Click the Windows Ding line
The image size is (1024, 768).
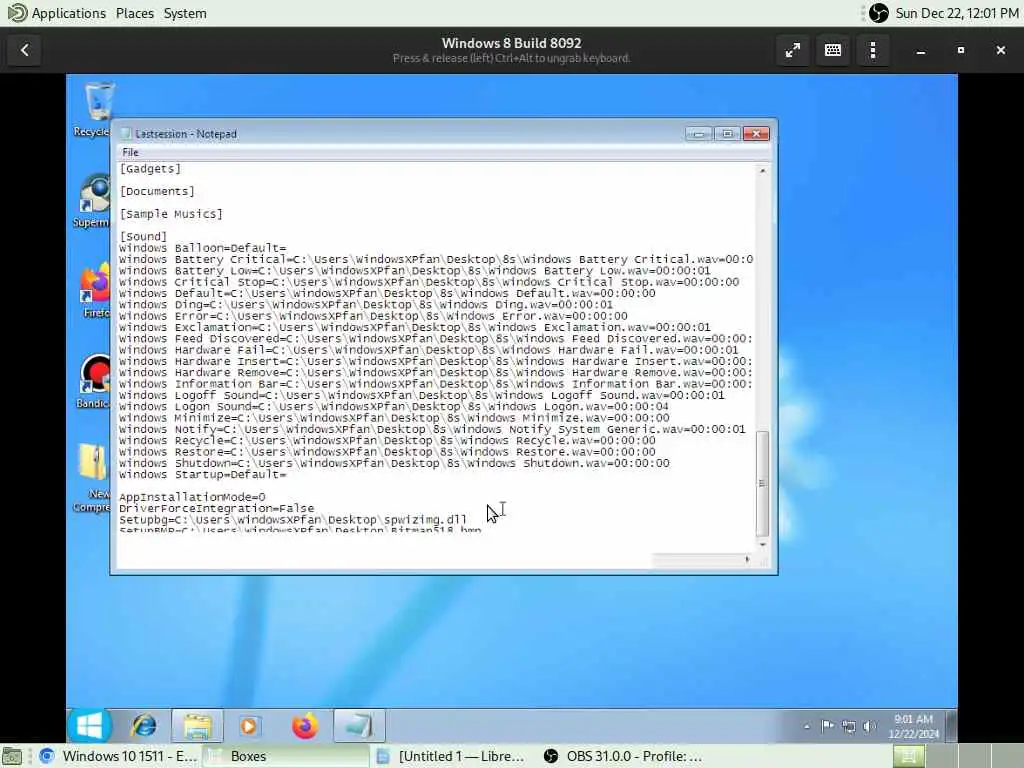click(366, 304)
